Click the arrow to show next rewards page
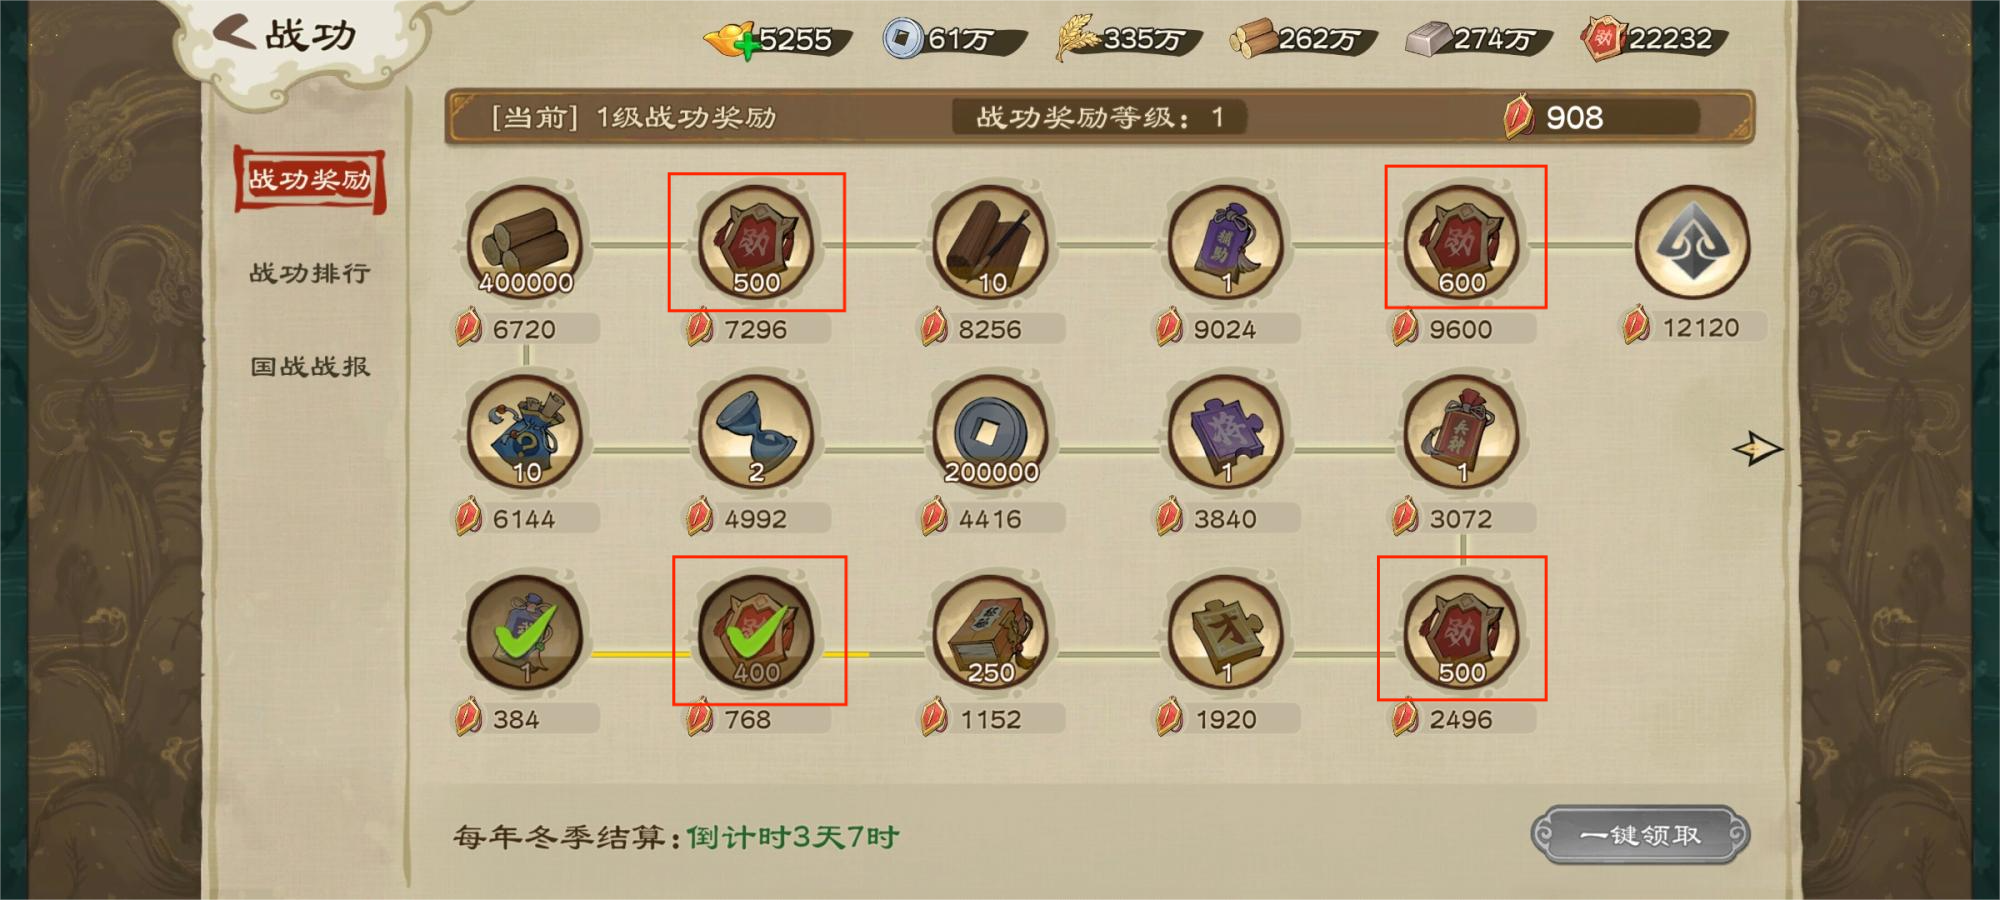Image resolution: width=2000 pixels, height=900 pixels. 1757,448
